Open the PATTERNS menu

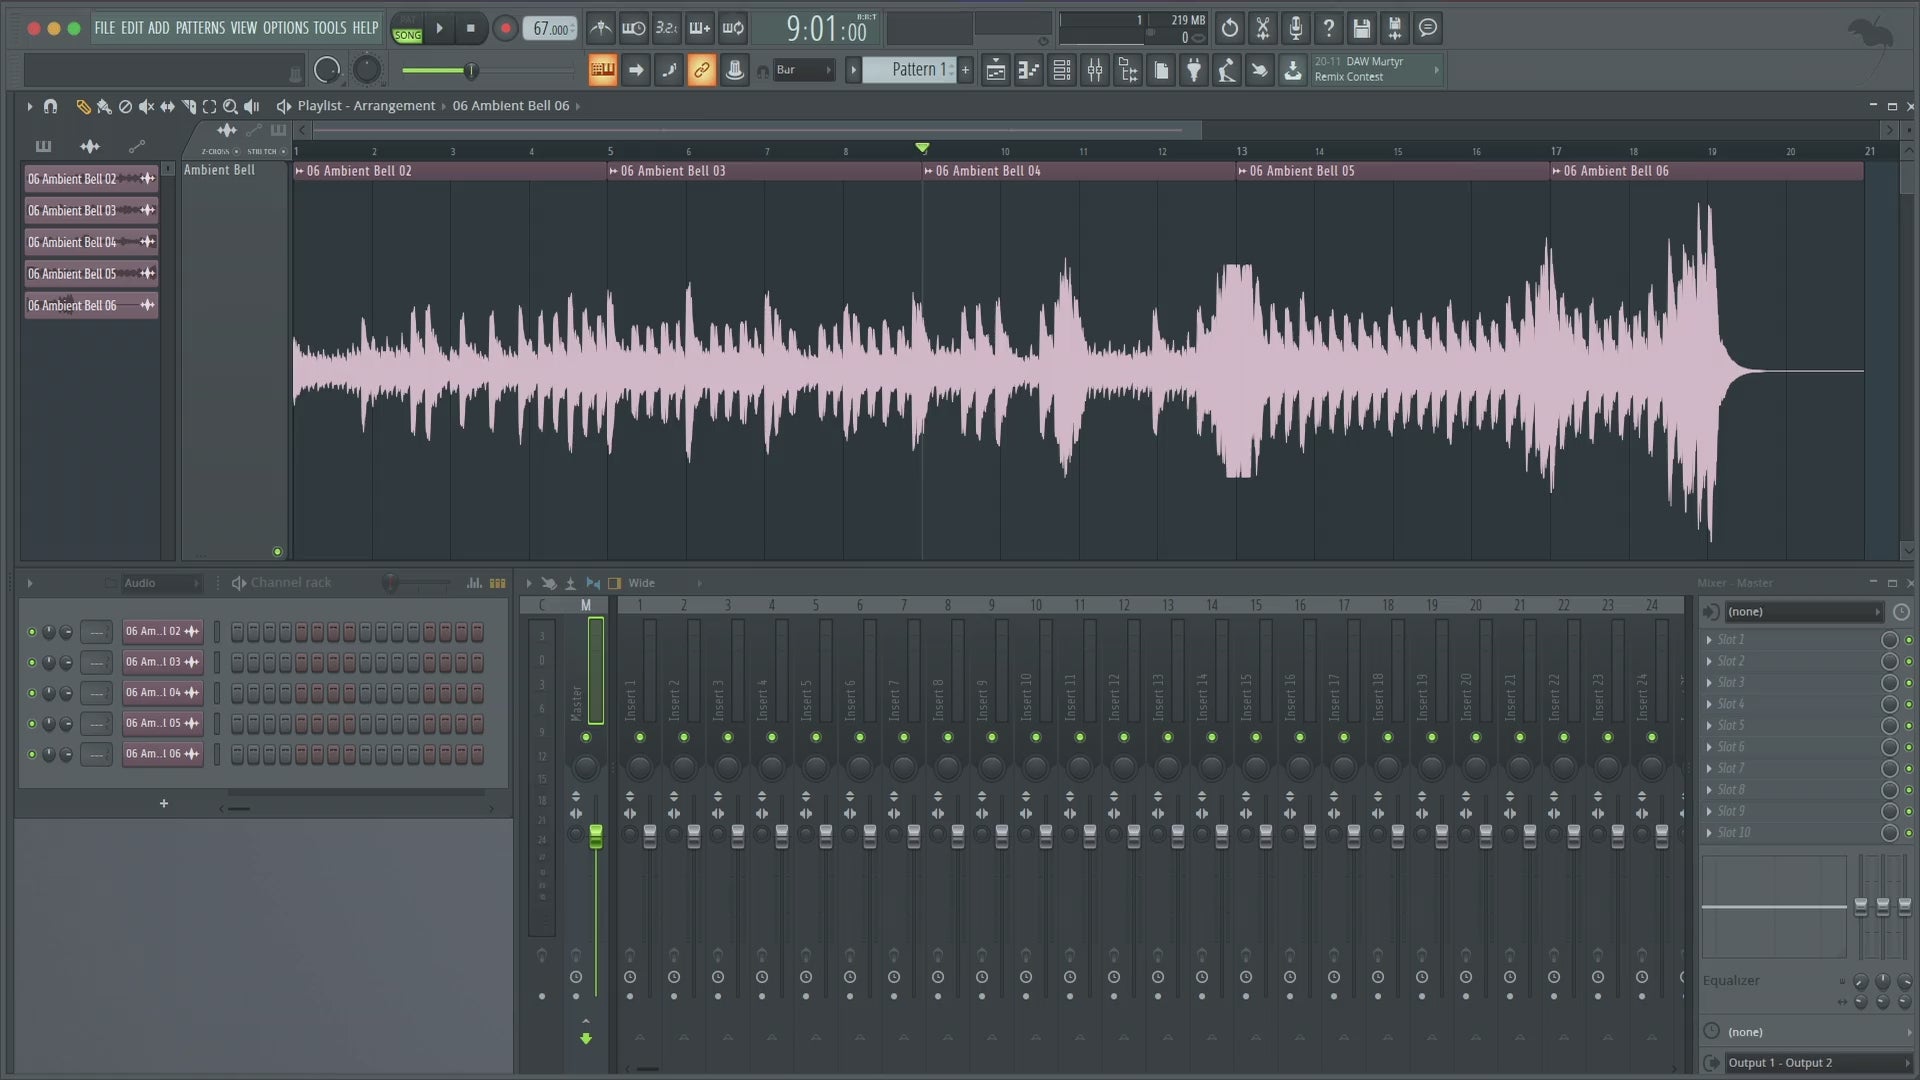pos(200,28)
